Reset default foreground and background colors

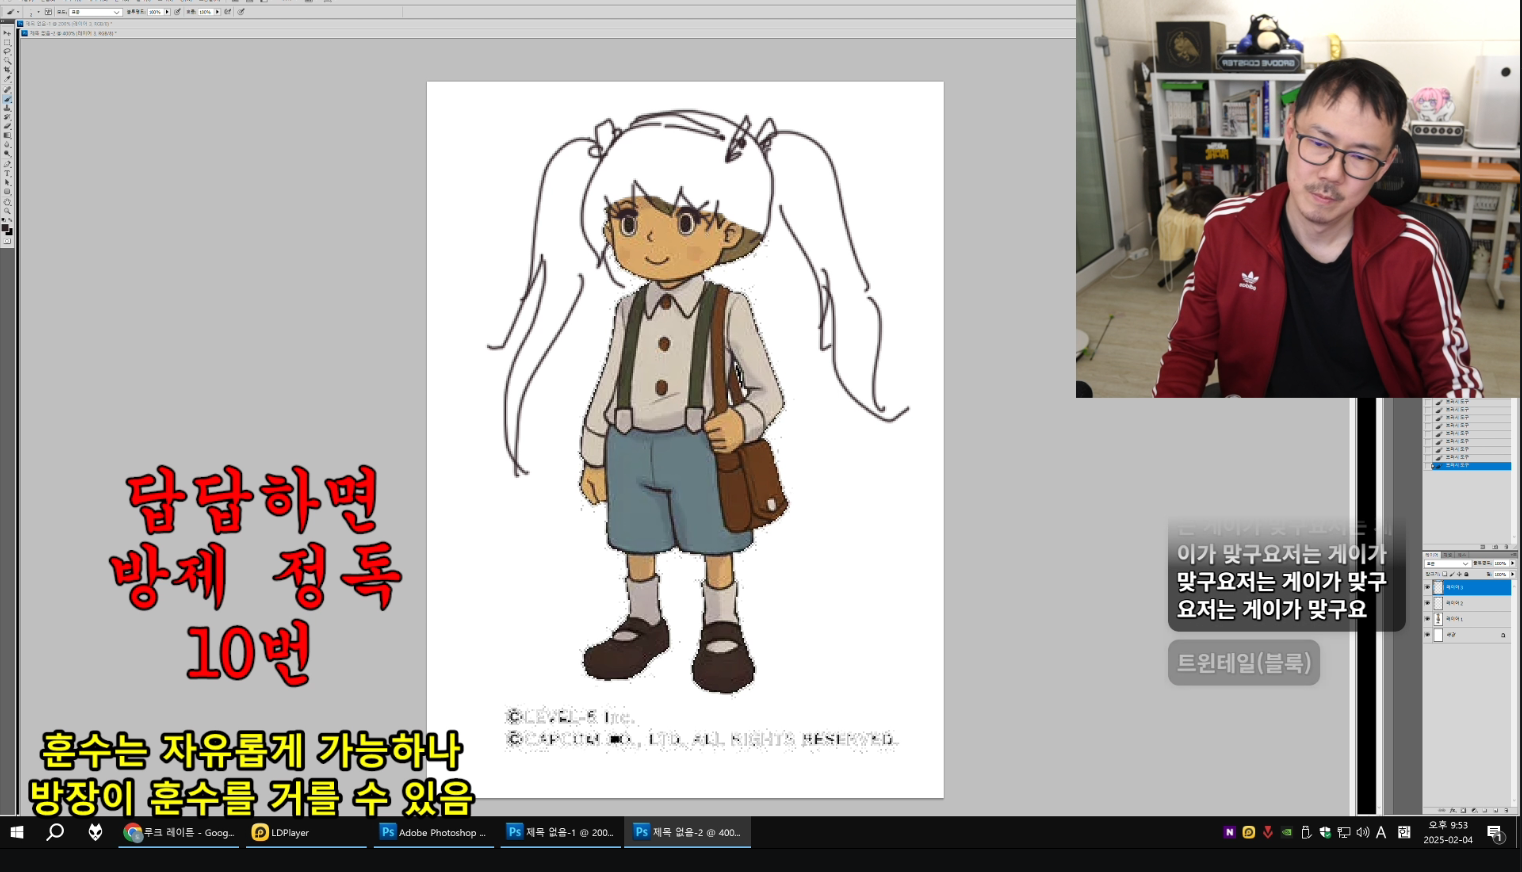click(x=3, y=219)
